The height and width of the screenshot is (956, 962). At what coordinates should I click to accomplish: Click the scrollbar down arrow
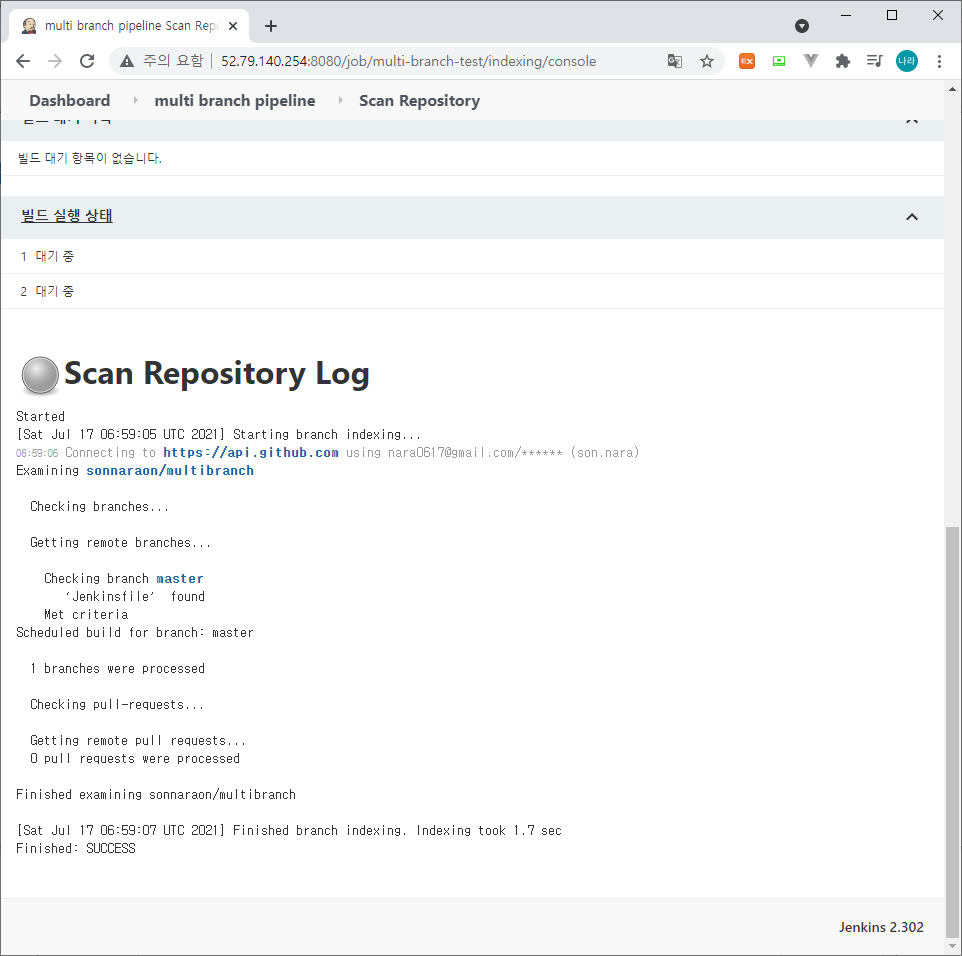[952, 946]
